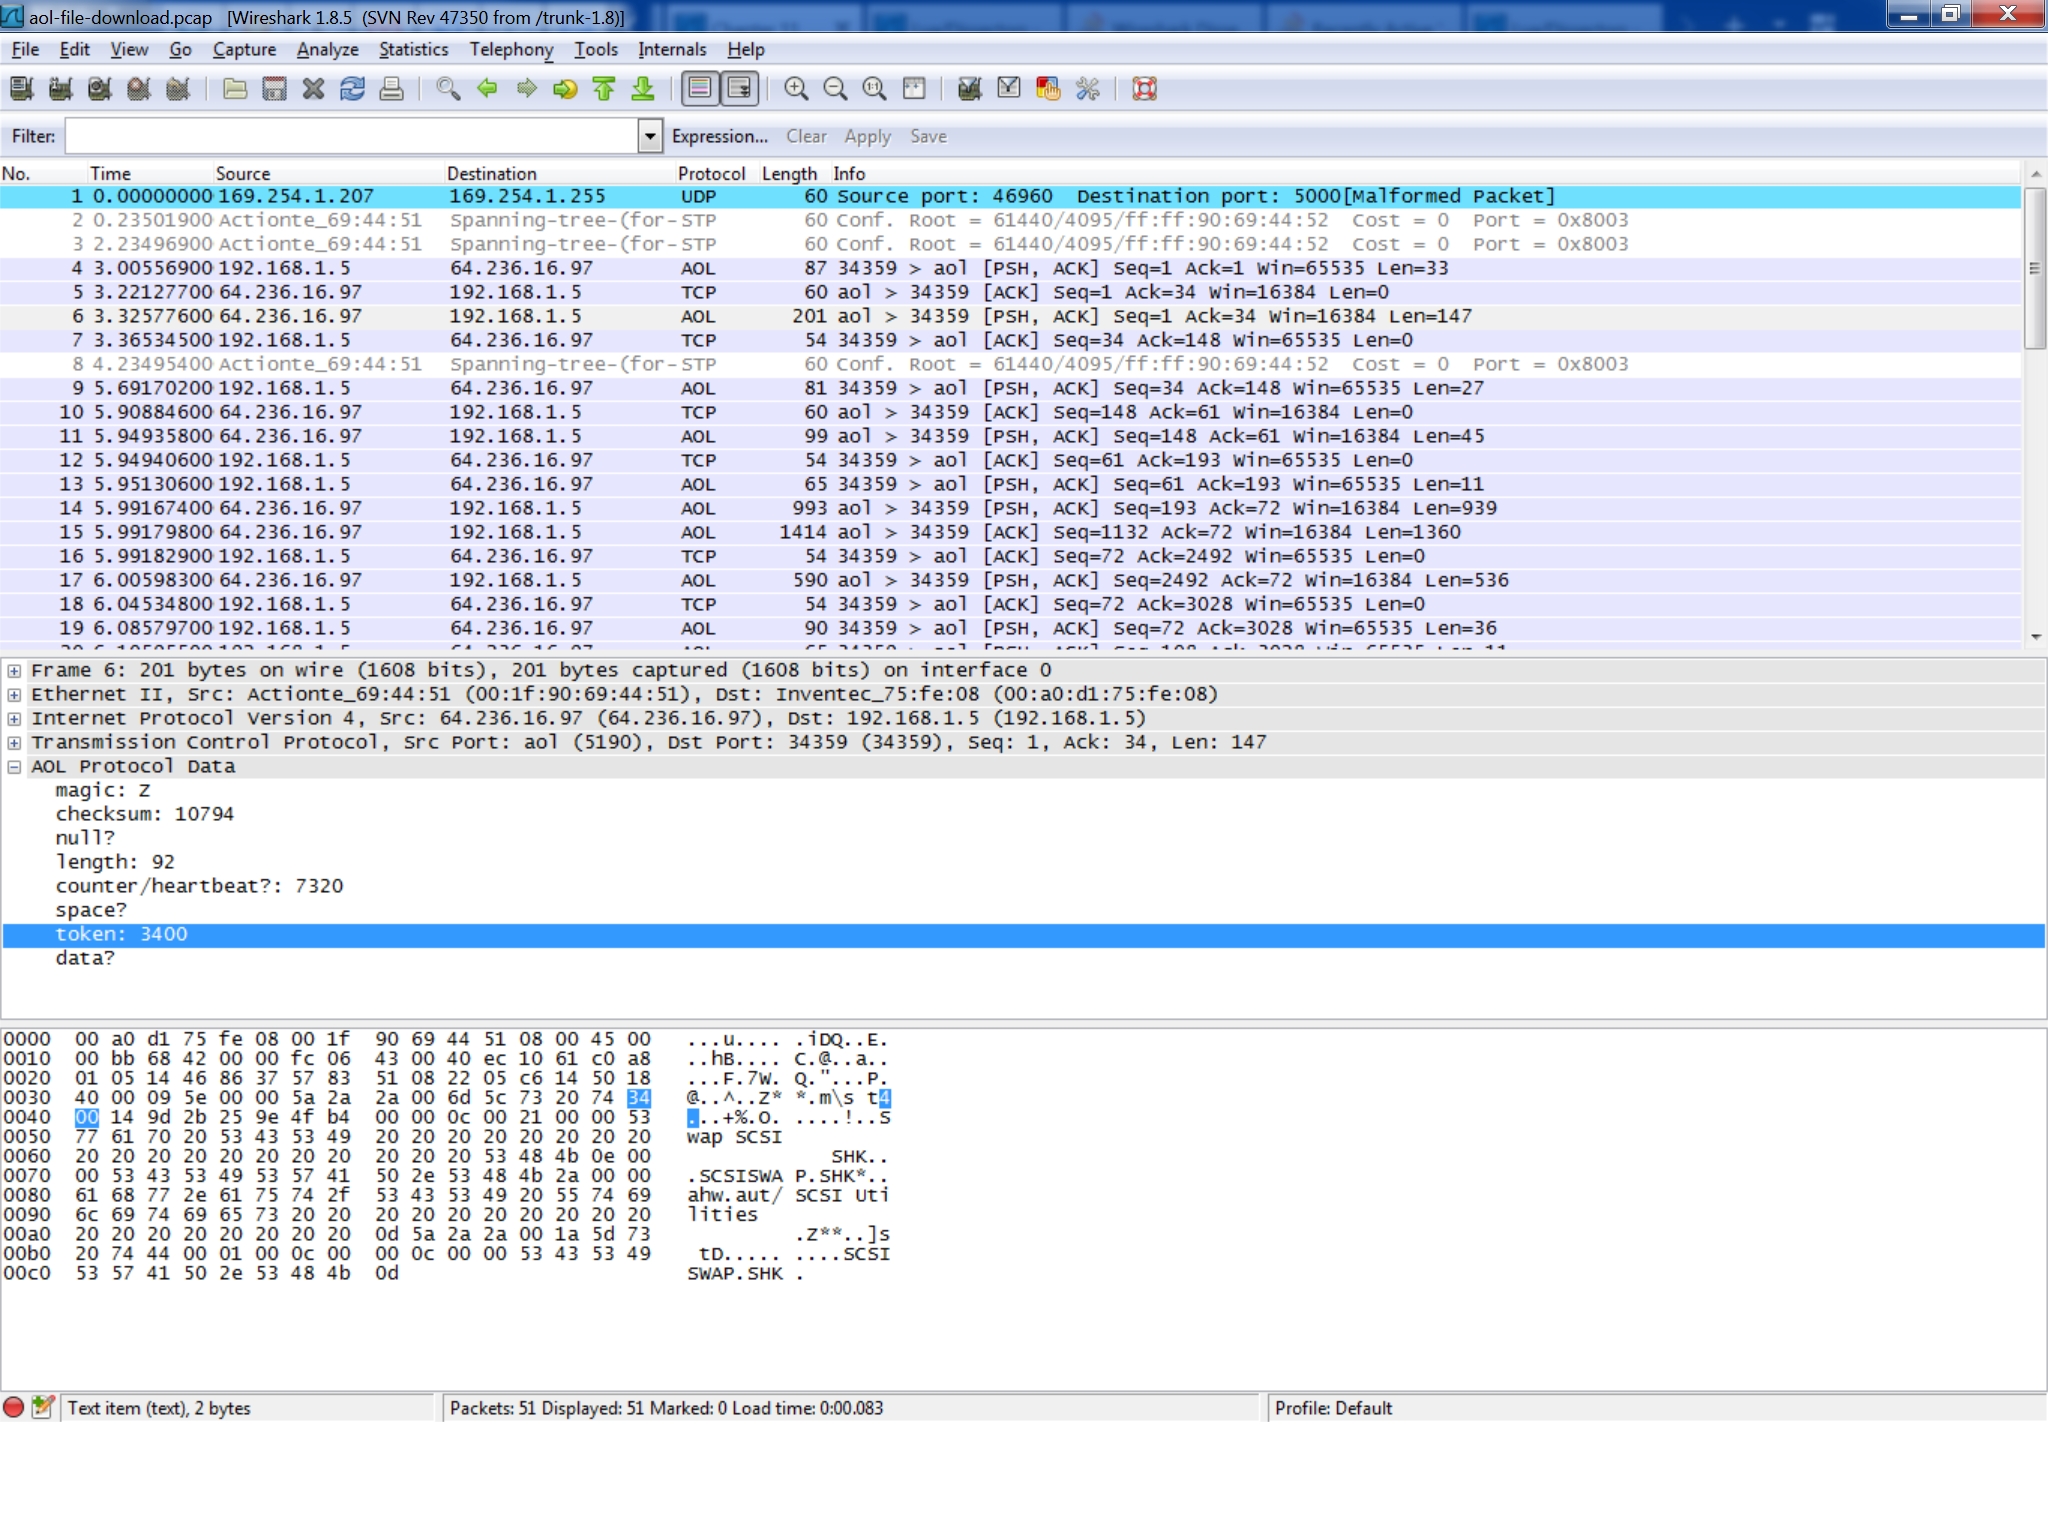Viewport: 2052px width, 1536px height.
Task: Click the packet list vertical scrollbar thumb
Action: [2034, 267]
